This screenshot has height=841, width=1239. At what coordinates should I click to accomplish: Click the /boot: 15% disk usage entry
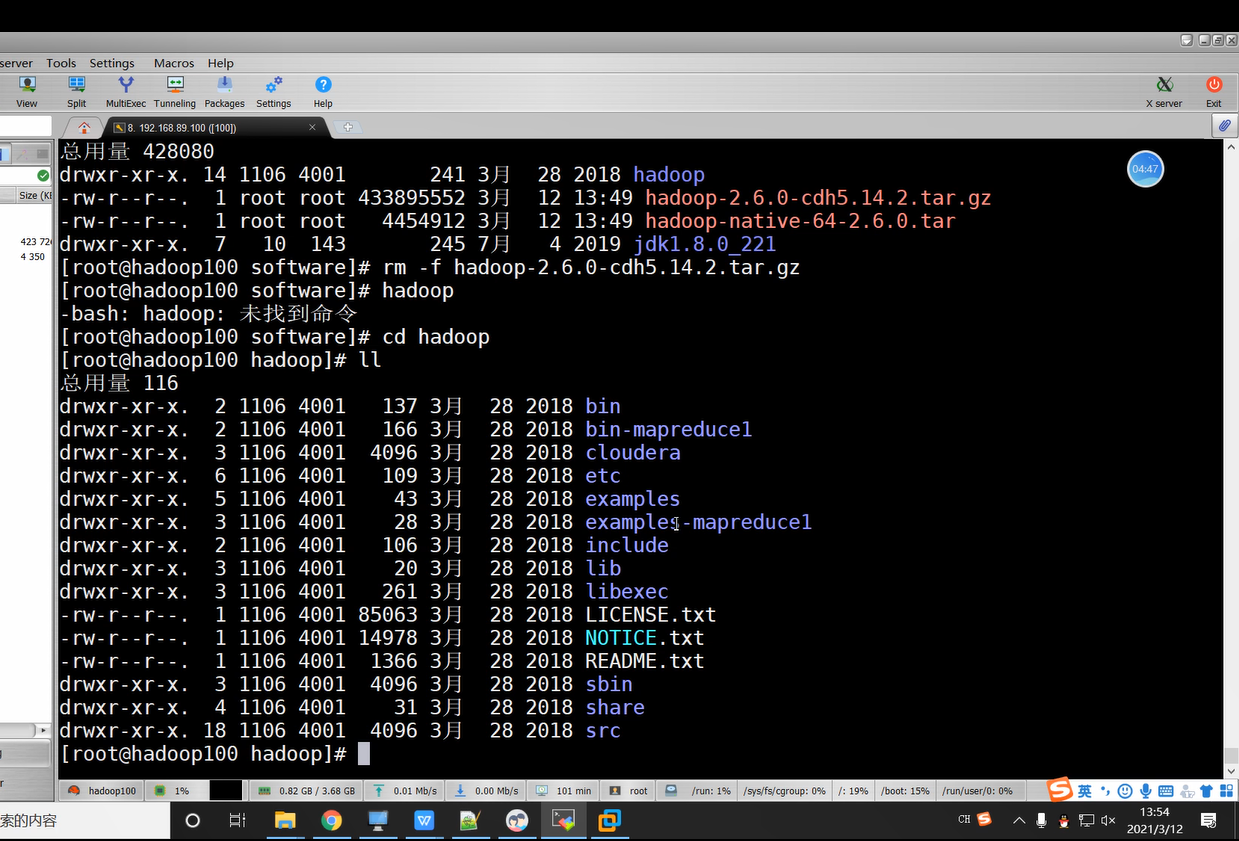tap(905, 790)
